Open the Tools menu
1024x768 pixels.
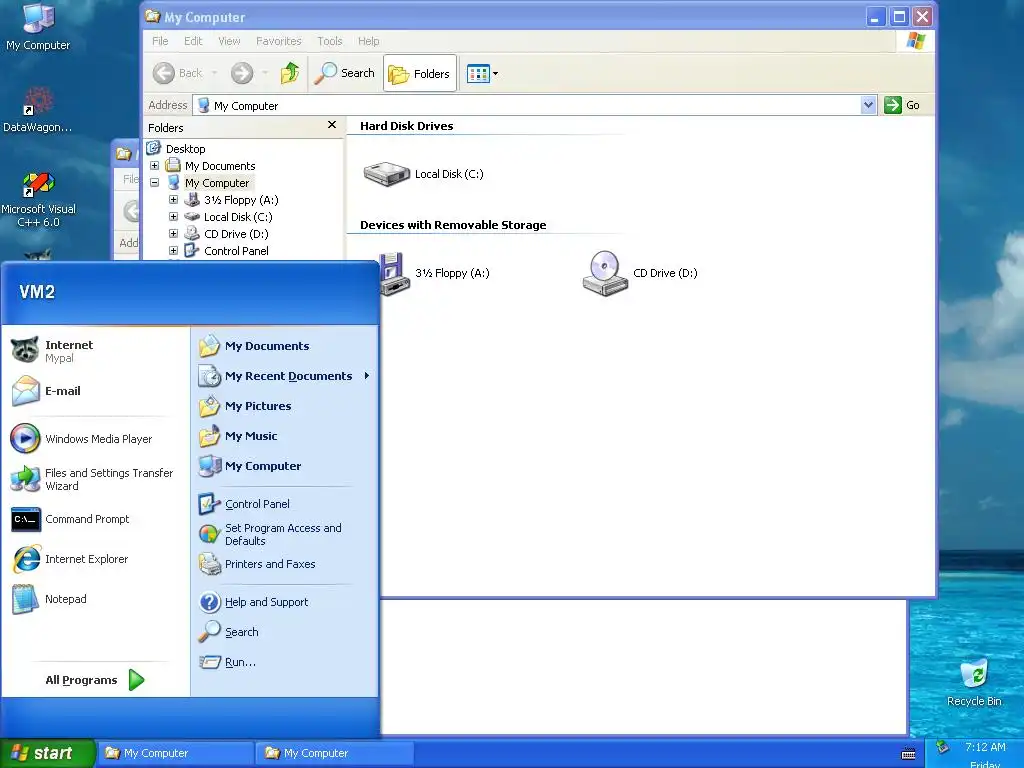tap(330, 41)
